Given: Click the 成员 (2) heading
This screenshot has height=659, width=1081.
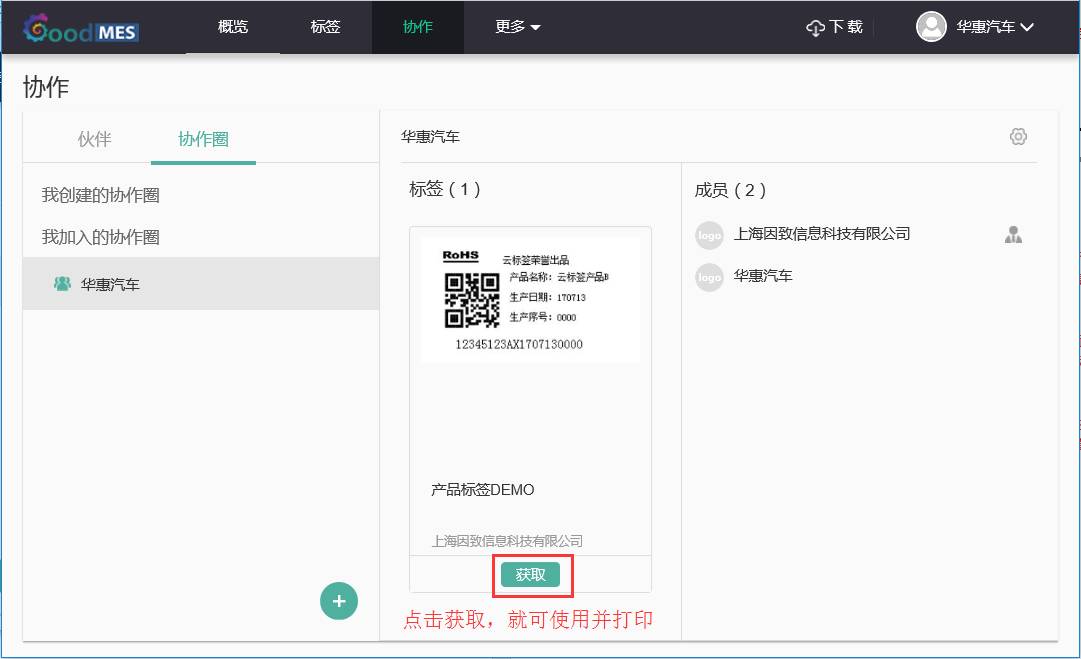Looking at the screenshot, I should tap(730, 190).
